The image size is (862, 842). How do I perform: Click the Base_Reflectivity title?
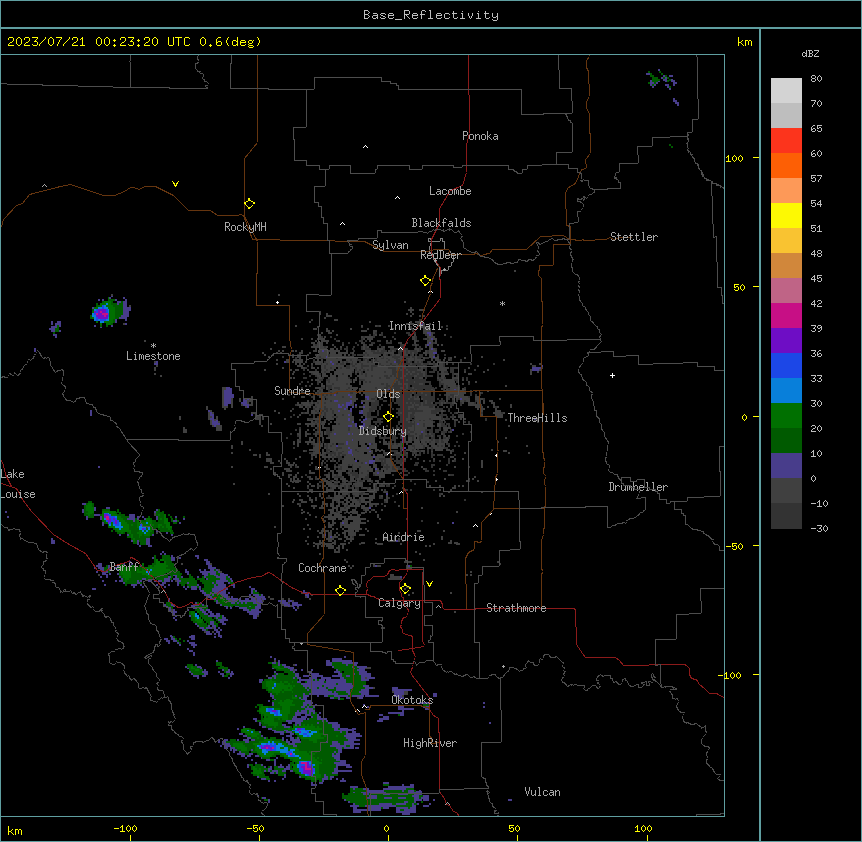pos(431,15)
